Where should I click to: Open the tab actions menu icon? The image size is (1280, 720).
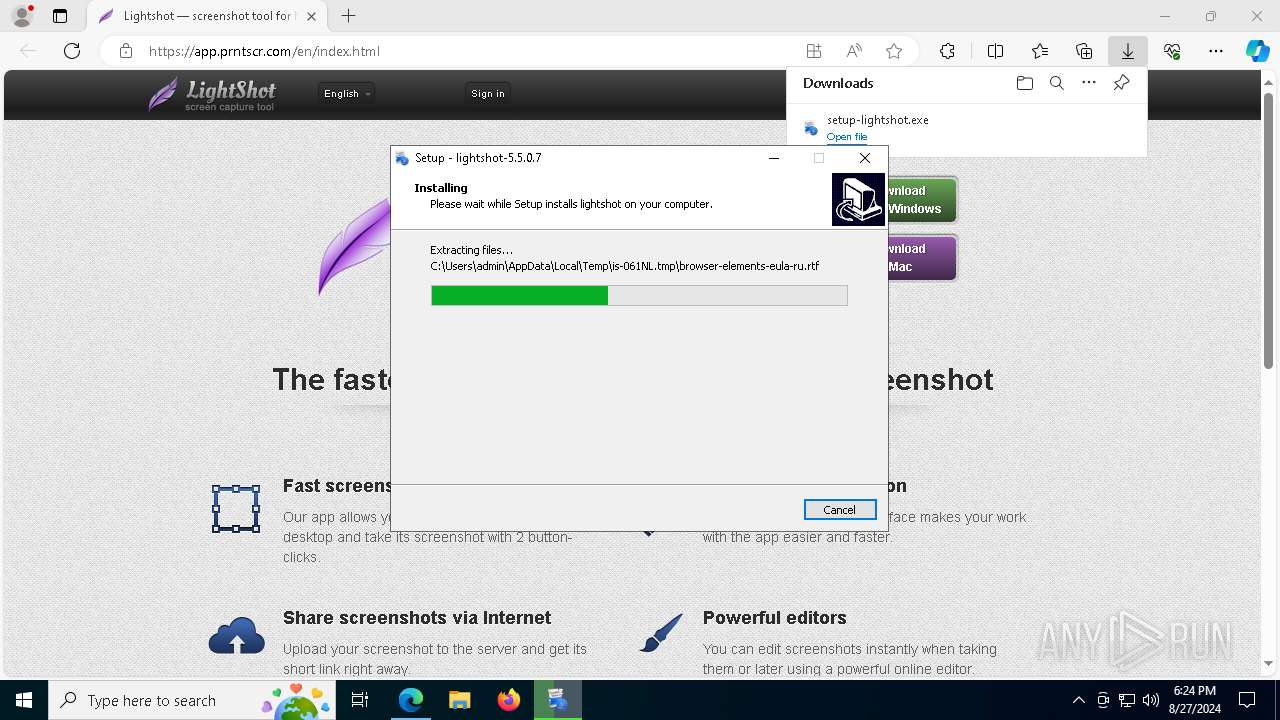tap(60, 16)
